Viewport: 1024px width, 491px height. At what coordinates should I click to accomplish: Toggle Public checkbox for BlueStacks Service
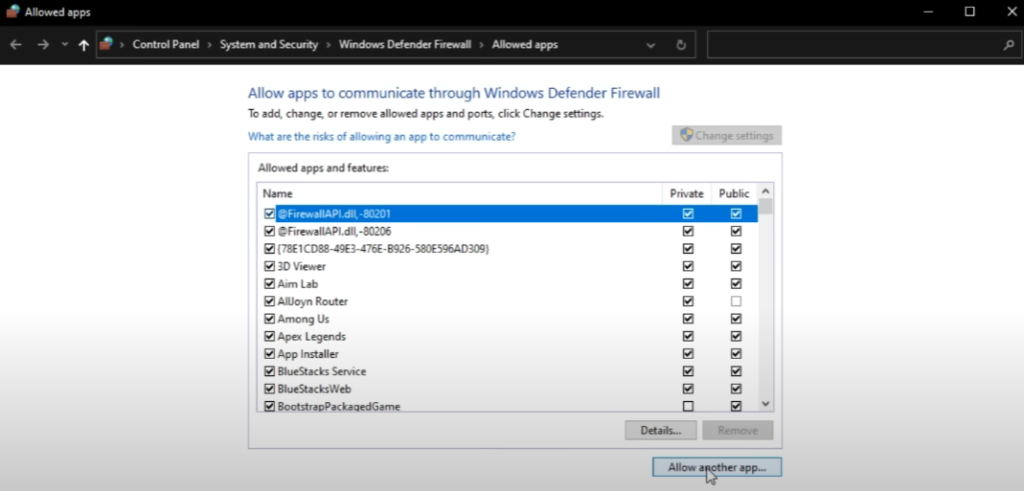[x=736, y=372]
